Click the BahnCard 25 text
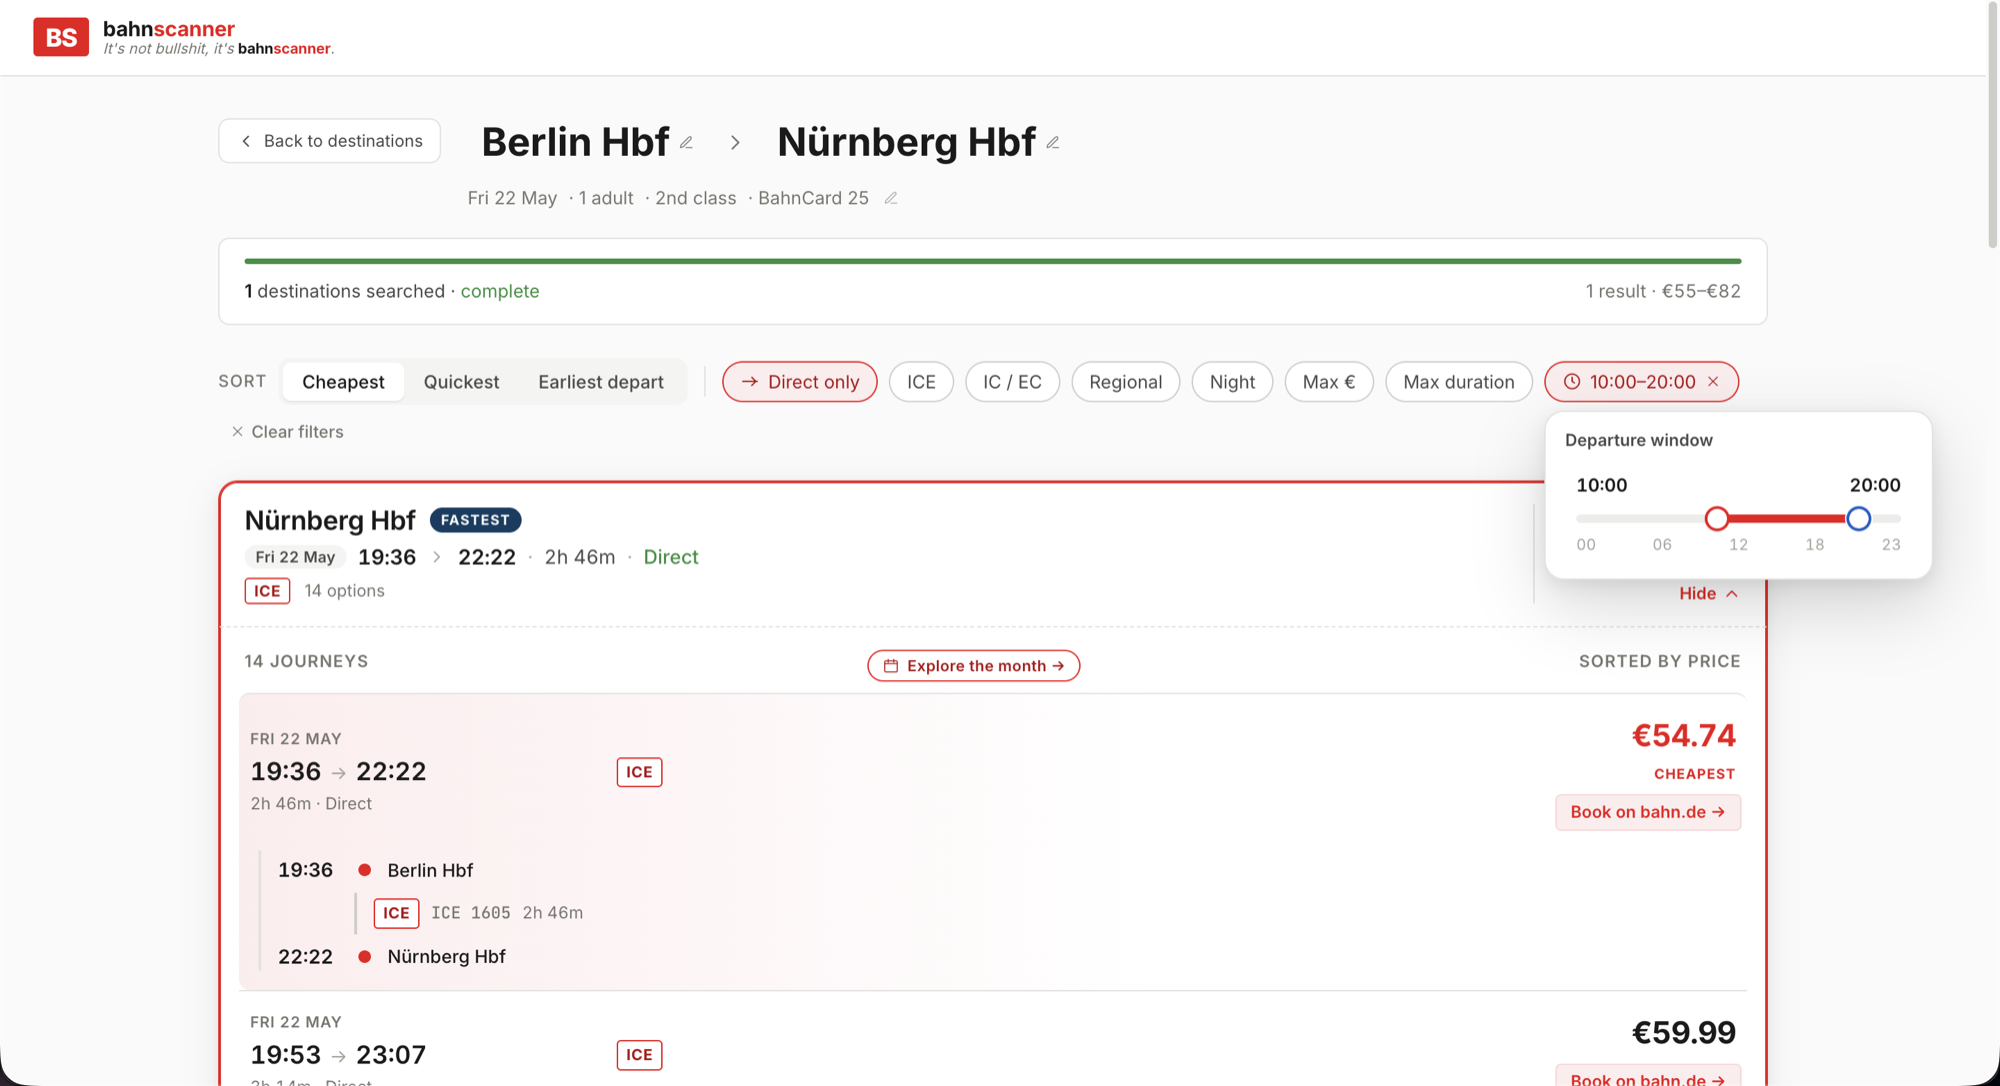This screenshot has height=1086, width=2000. click(x=813, y=198)
